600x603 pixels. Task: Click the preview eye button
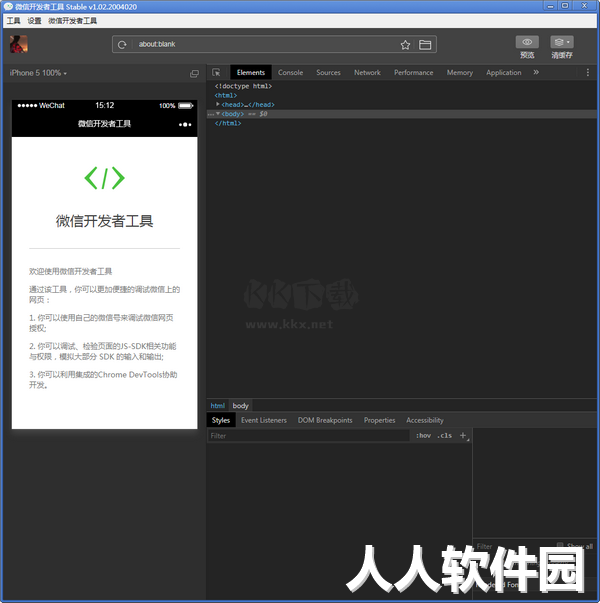click(527, 42)
